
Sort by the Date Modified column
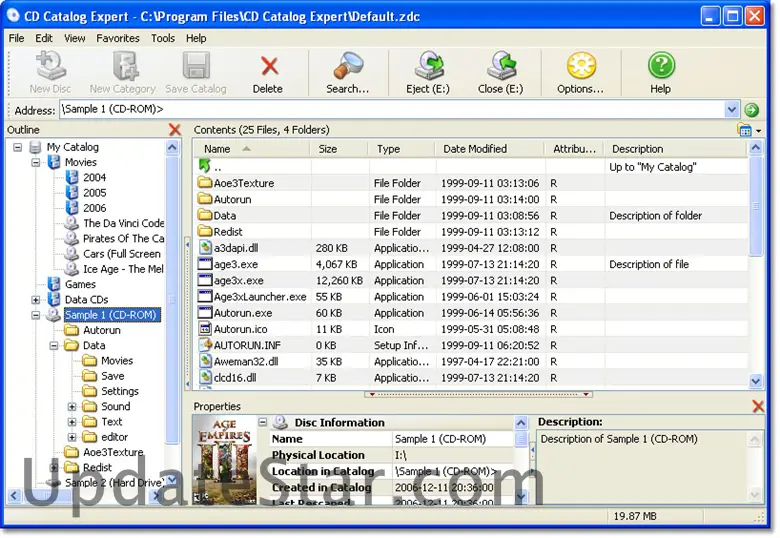490,149
